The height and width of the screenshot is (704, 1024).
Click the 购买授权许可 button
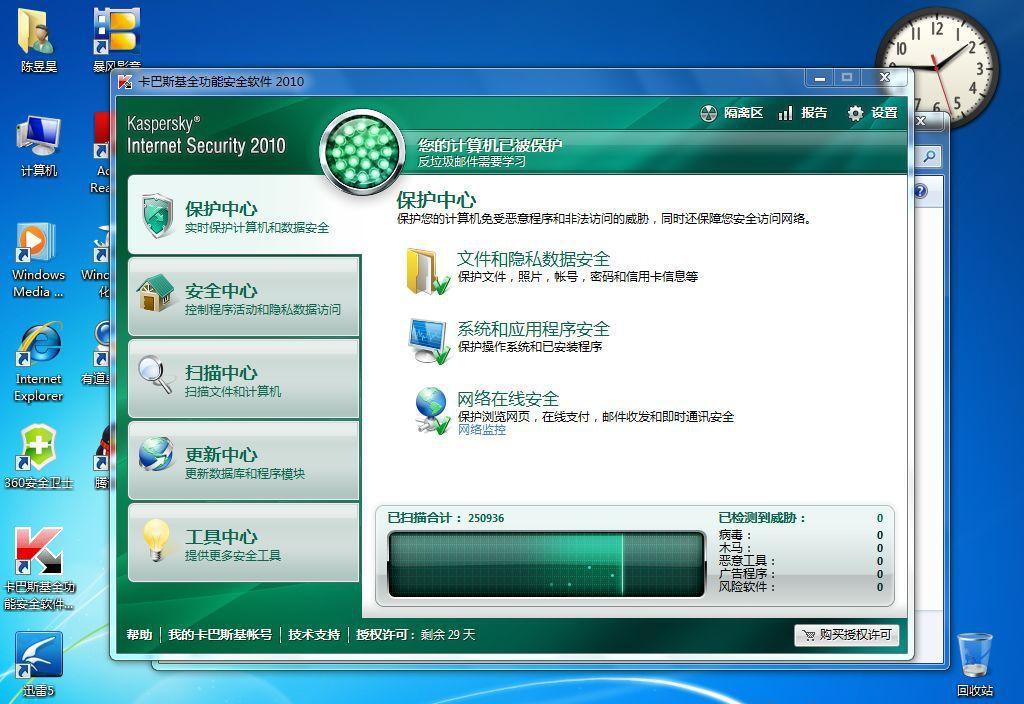tap(845, 635)
